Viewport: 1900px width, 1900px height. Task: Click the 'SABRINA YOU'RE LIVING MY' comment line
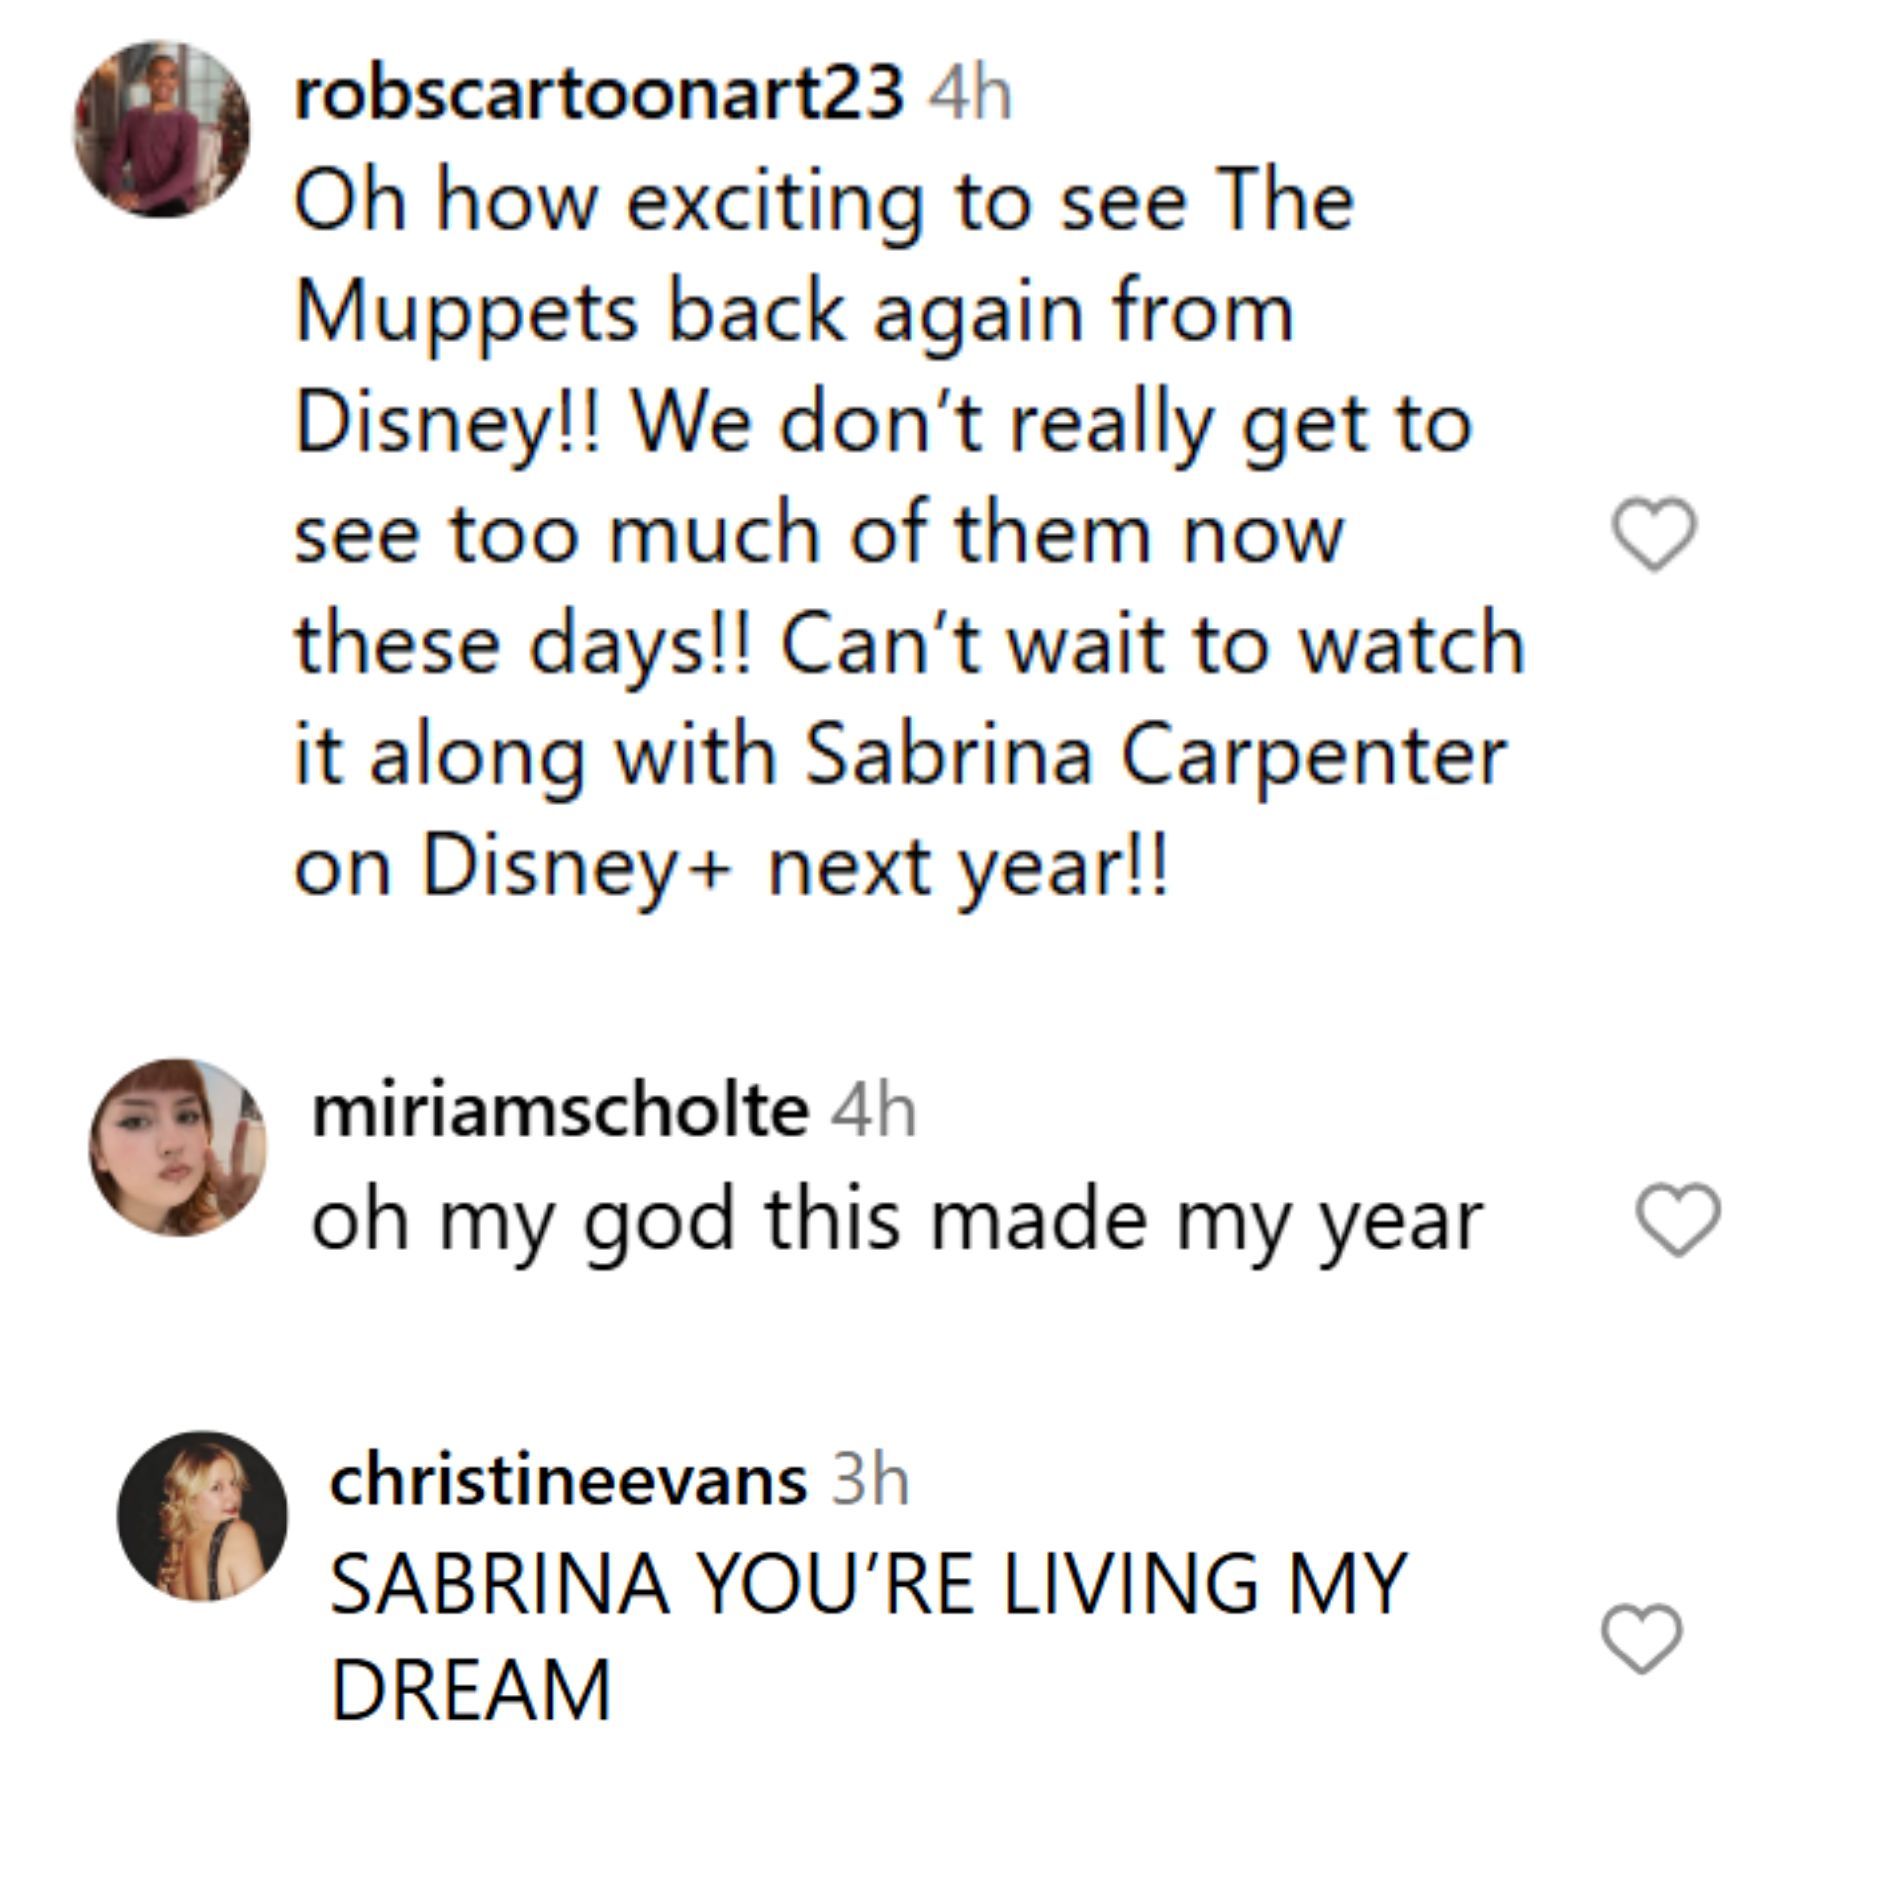[x=868, y=1585]
